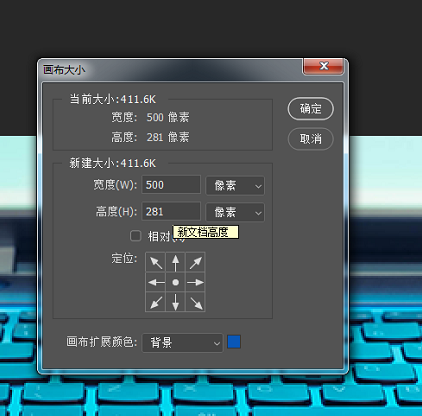Close the 画布大小 dialog
This screenshot has height=416, width=422.
tap(323, 66)
